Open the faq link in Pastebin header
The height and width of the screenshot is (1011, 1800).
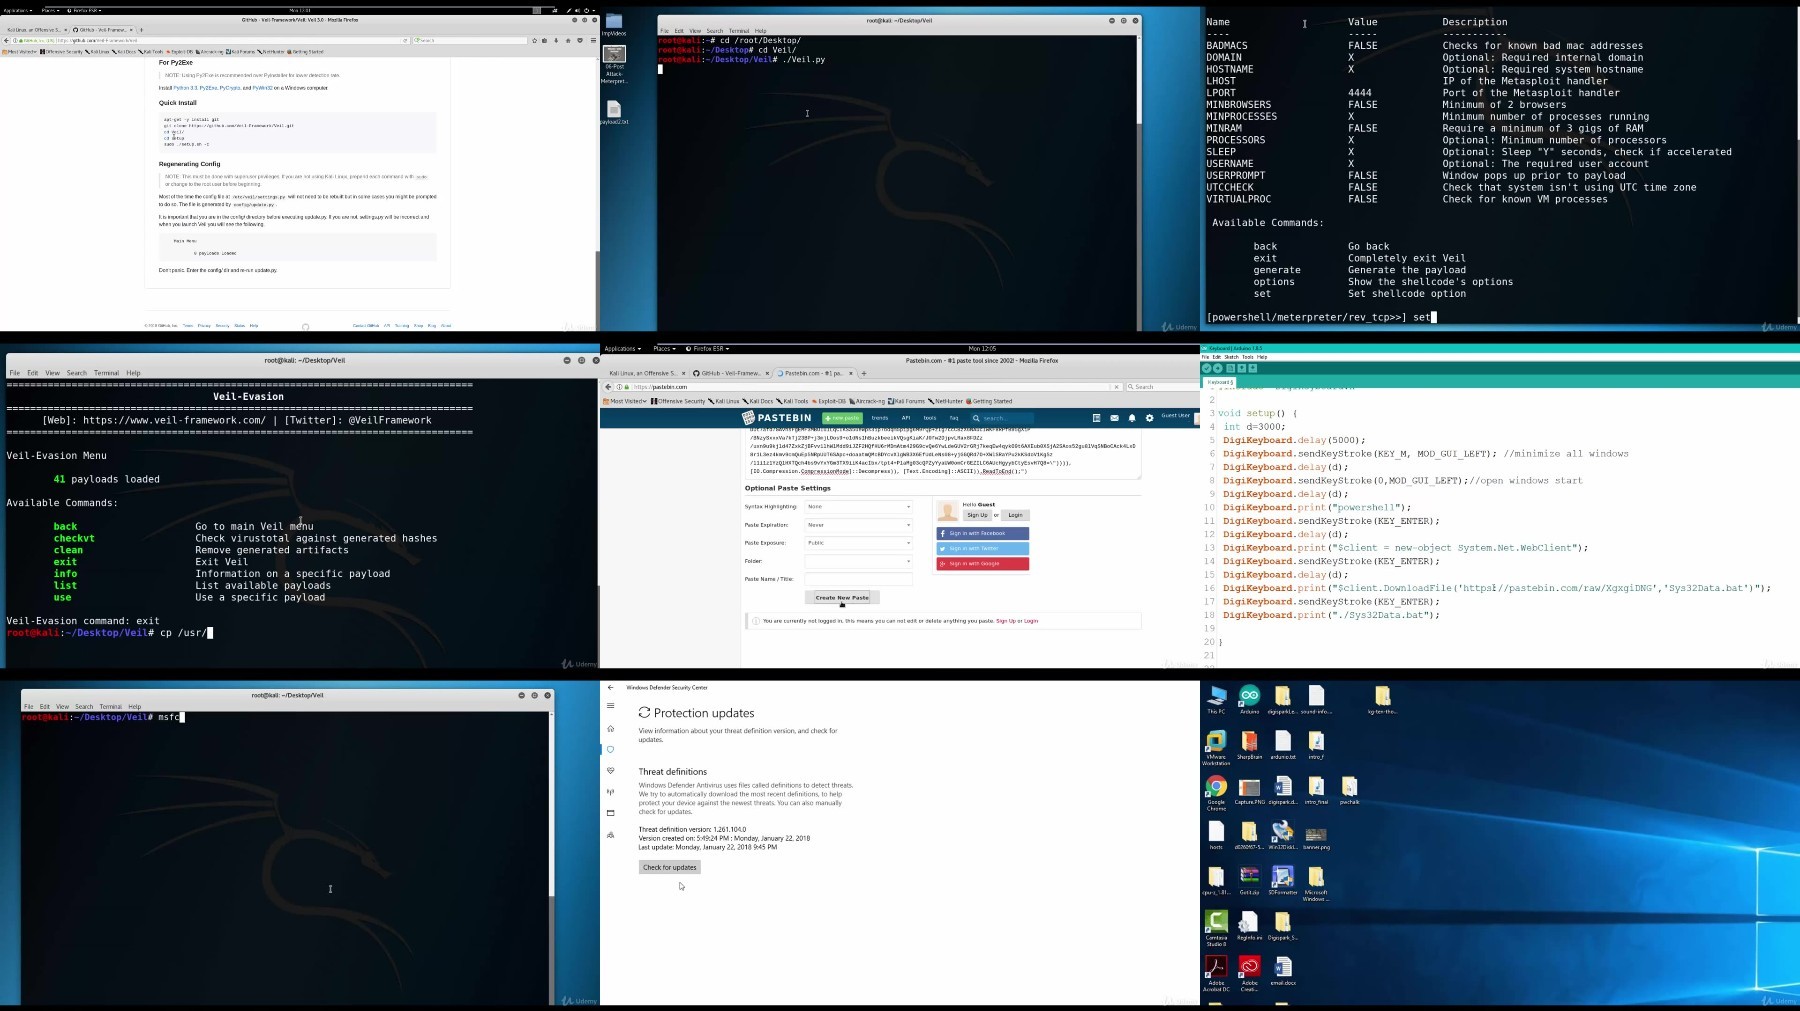pos(954,418)
